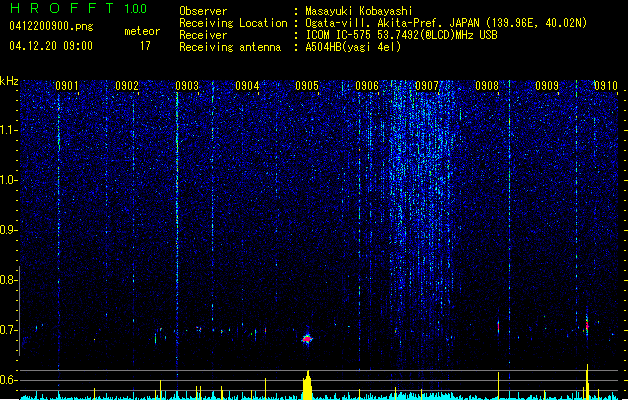Click observer name Masayuki Kobayashi
The width and height of the screenshot is (629, 400).
359,11
